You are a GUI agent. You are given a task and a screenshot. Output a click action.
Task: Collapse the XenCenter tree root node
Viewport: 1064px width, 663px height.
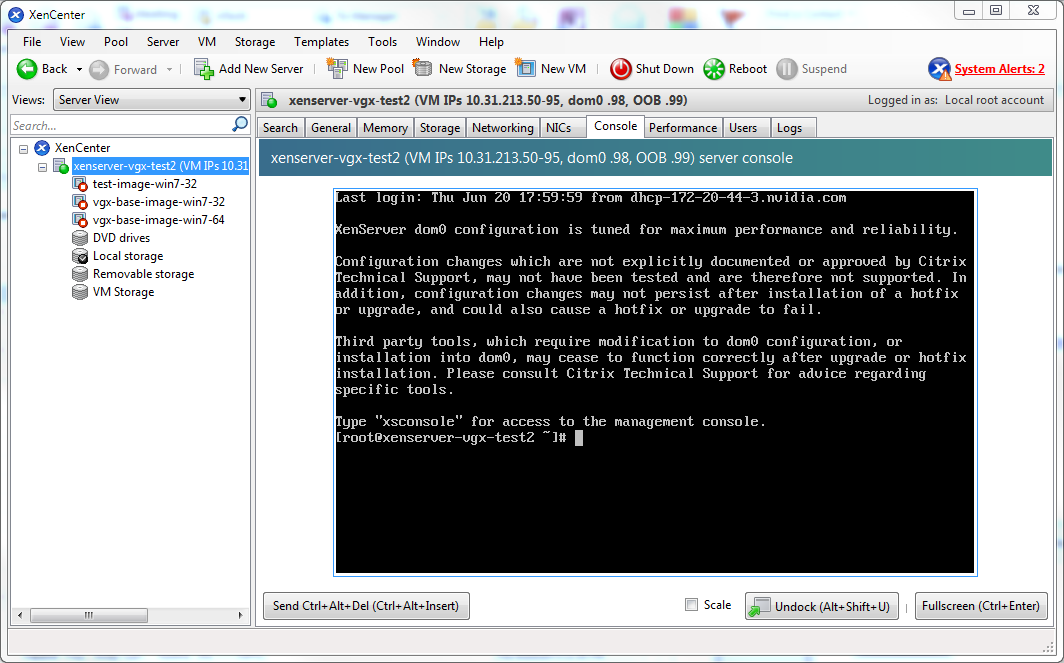(x=22, y=147)
